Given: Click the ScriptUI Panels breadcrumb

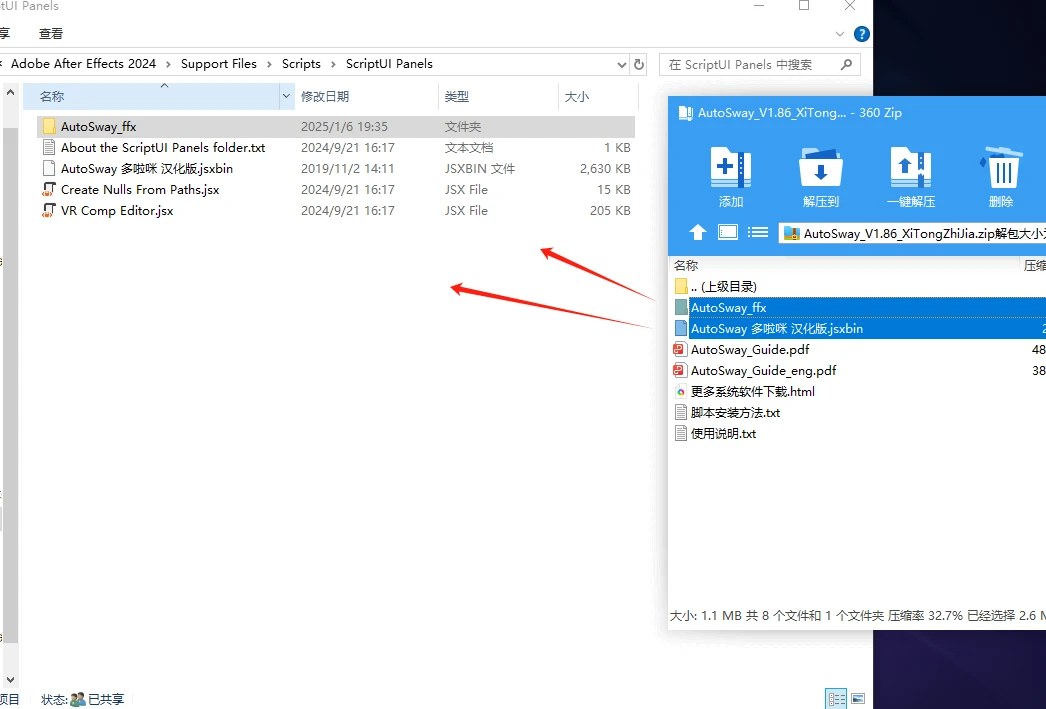Looking at the screenshot, I should point(389,64).
